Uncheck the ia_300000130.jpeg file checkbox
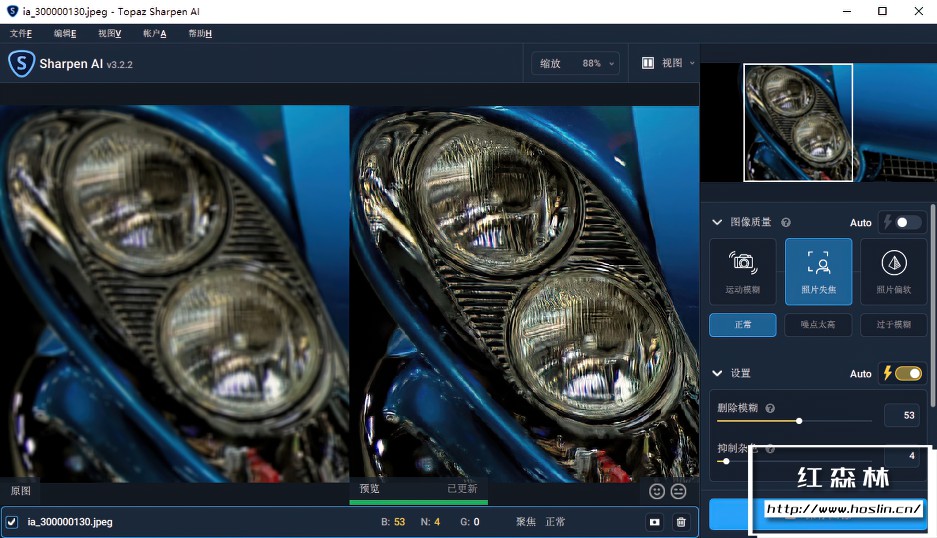937x538 pixels. coord(12,522)
